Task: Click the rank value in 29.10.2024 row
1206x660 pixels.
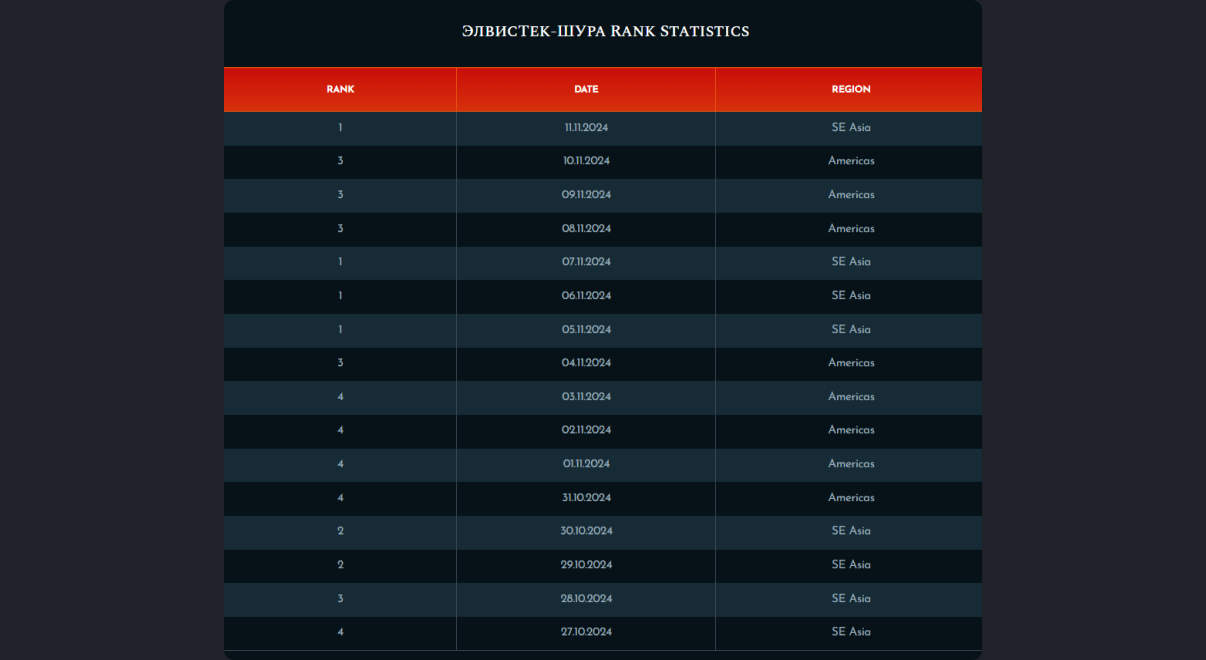Action: tap(340, 565)
